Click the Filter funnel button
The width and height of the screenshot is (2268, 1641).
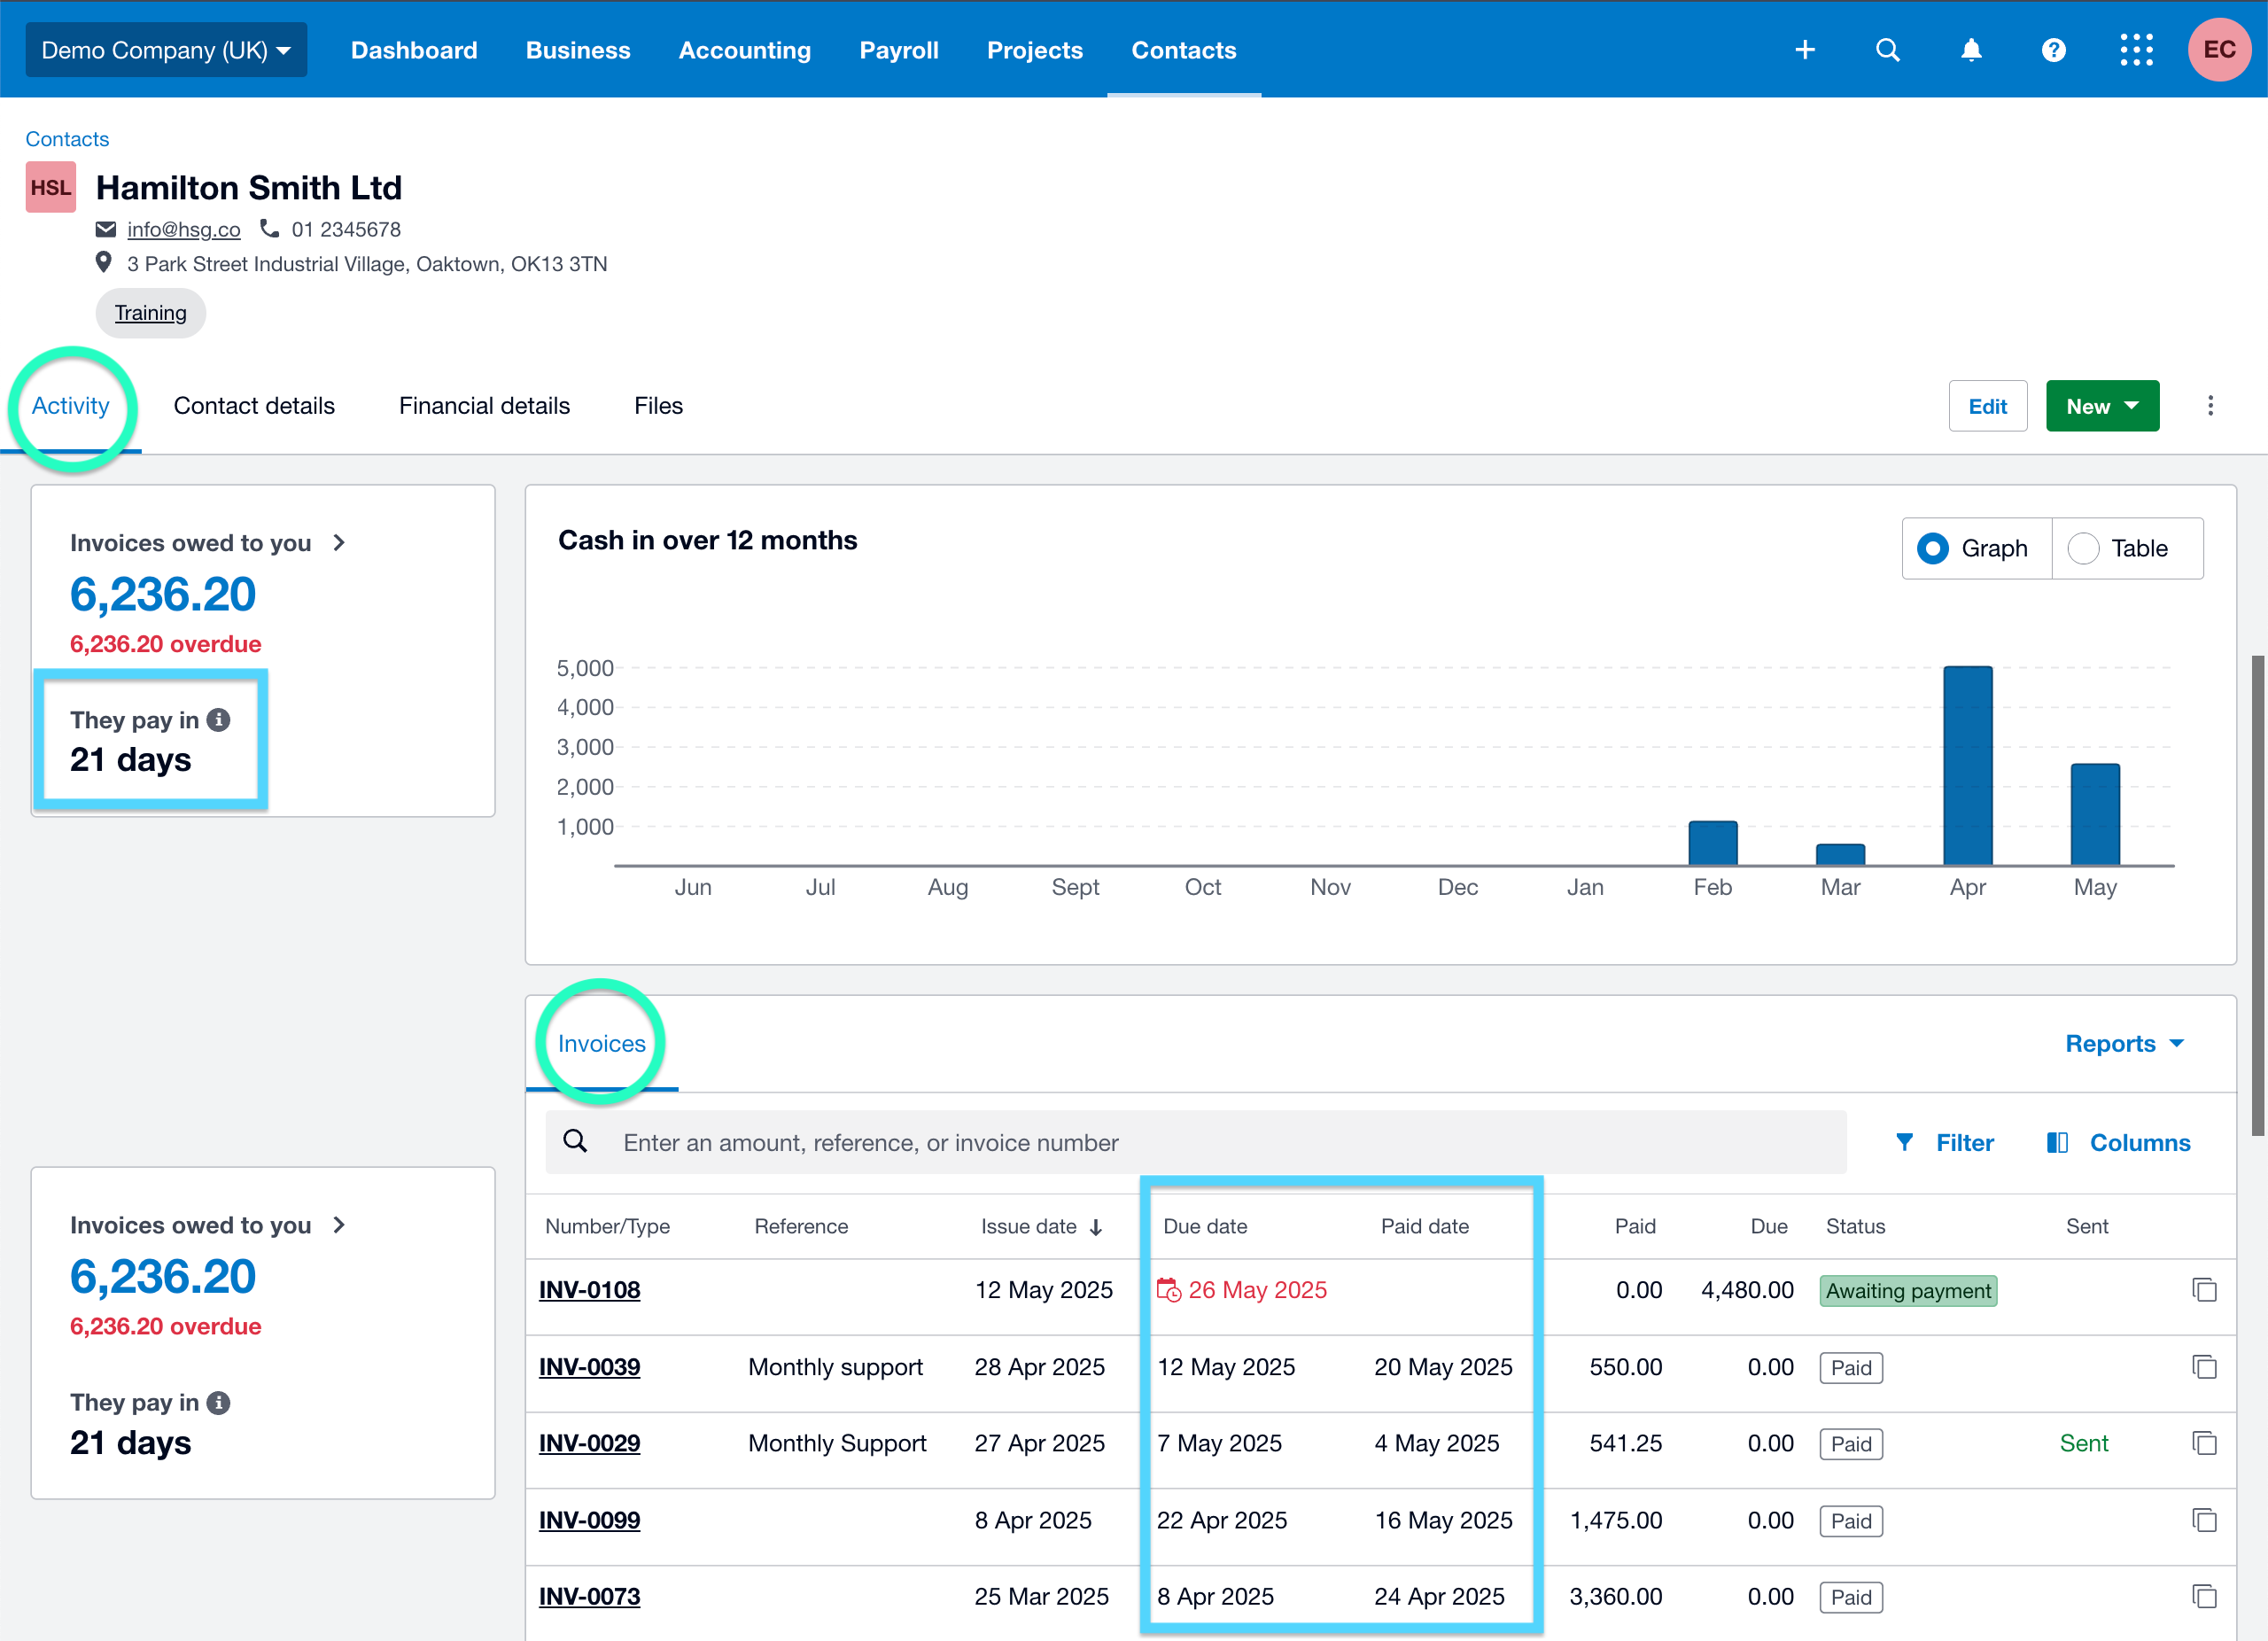(1944, 1142)
